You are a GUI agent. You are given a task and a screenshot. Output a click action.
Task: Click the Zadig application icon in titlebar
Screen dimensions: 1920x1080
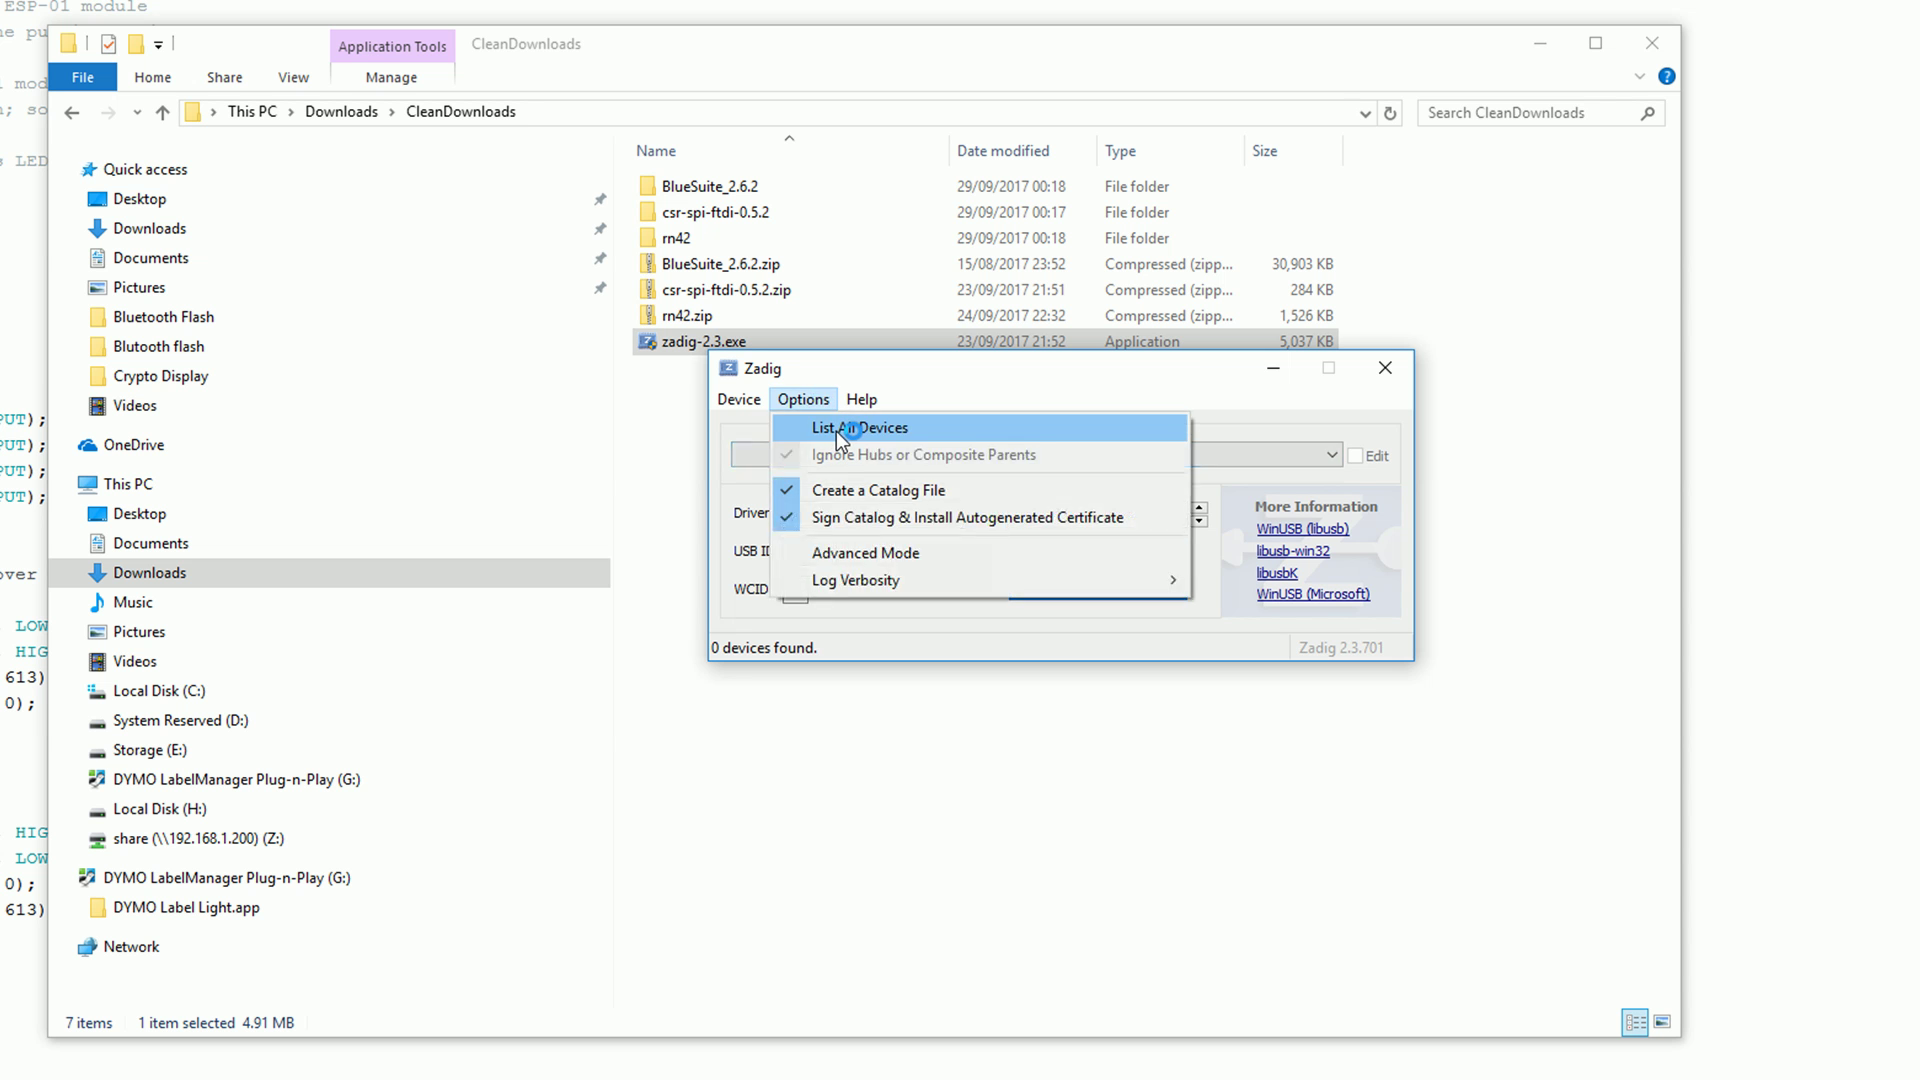(731, 369)
